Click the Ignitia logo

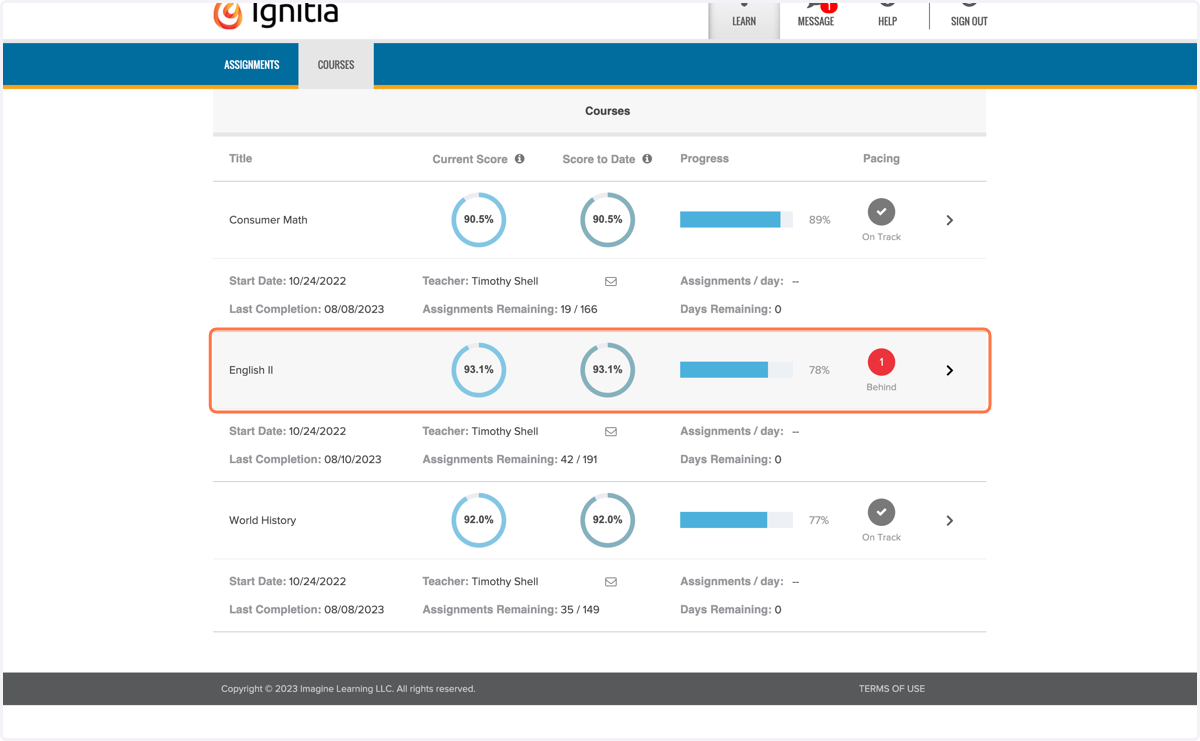pos(276,15)
